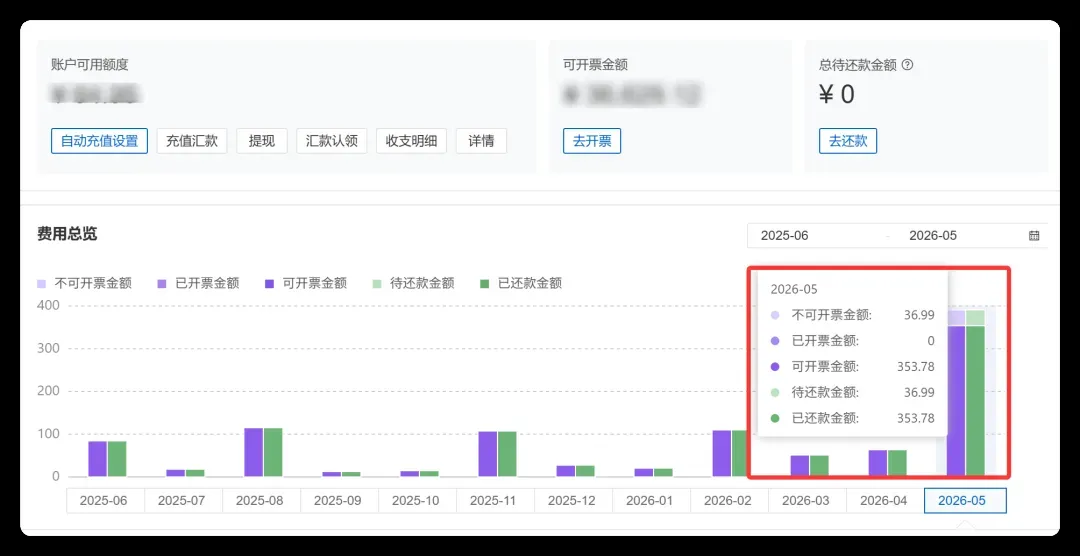Image resolution: width=1080 pixels, height=556 pixels.
Task: Click the 账户可用额度 label
Action: coord(90,65)
